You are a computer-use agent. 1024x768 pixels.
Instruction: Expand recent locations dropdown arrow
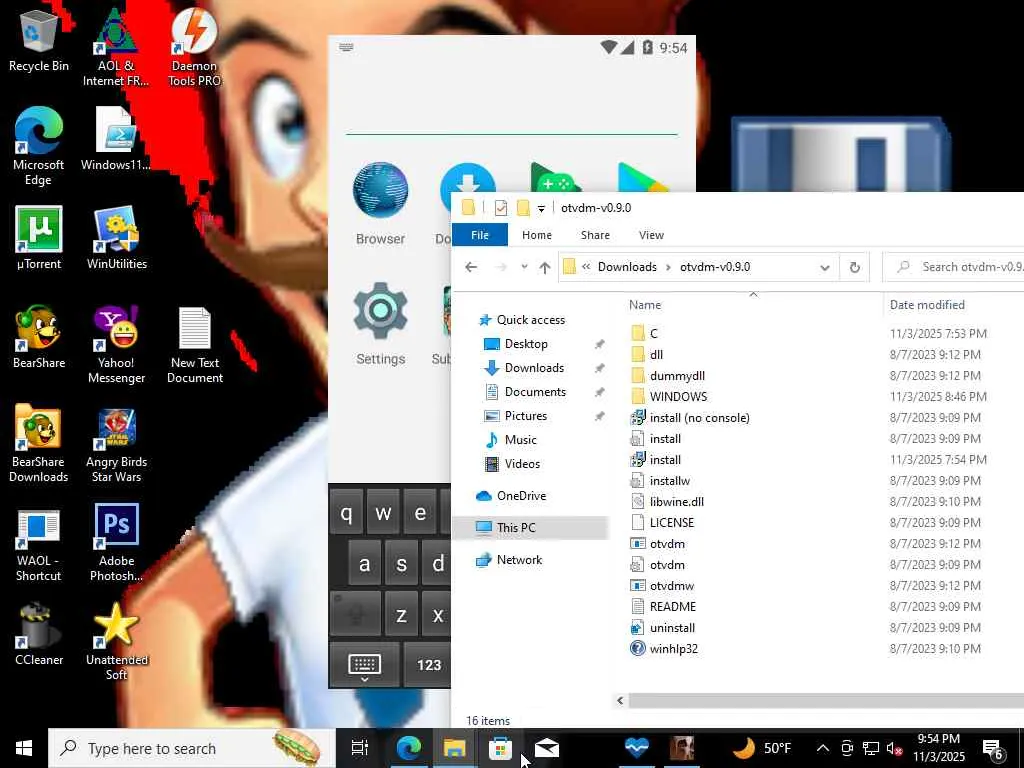pyautogui.click(x=524, y=267)
